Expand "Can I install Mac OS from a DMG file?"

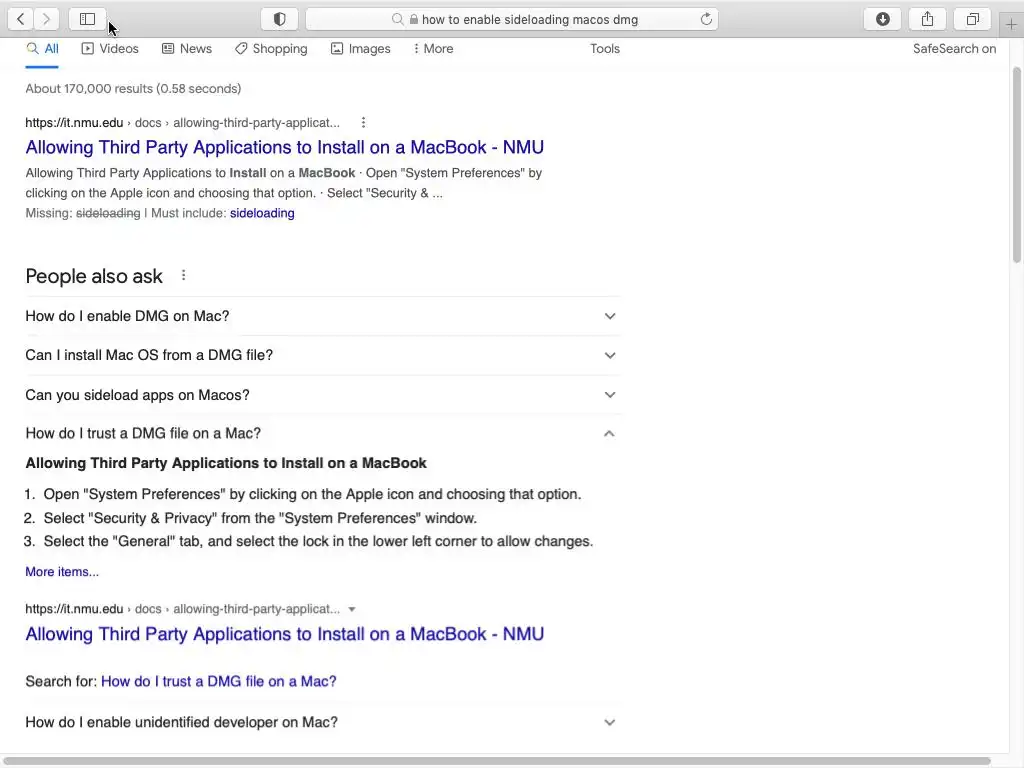(609, 355)
